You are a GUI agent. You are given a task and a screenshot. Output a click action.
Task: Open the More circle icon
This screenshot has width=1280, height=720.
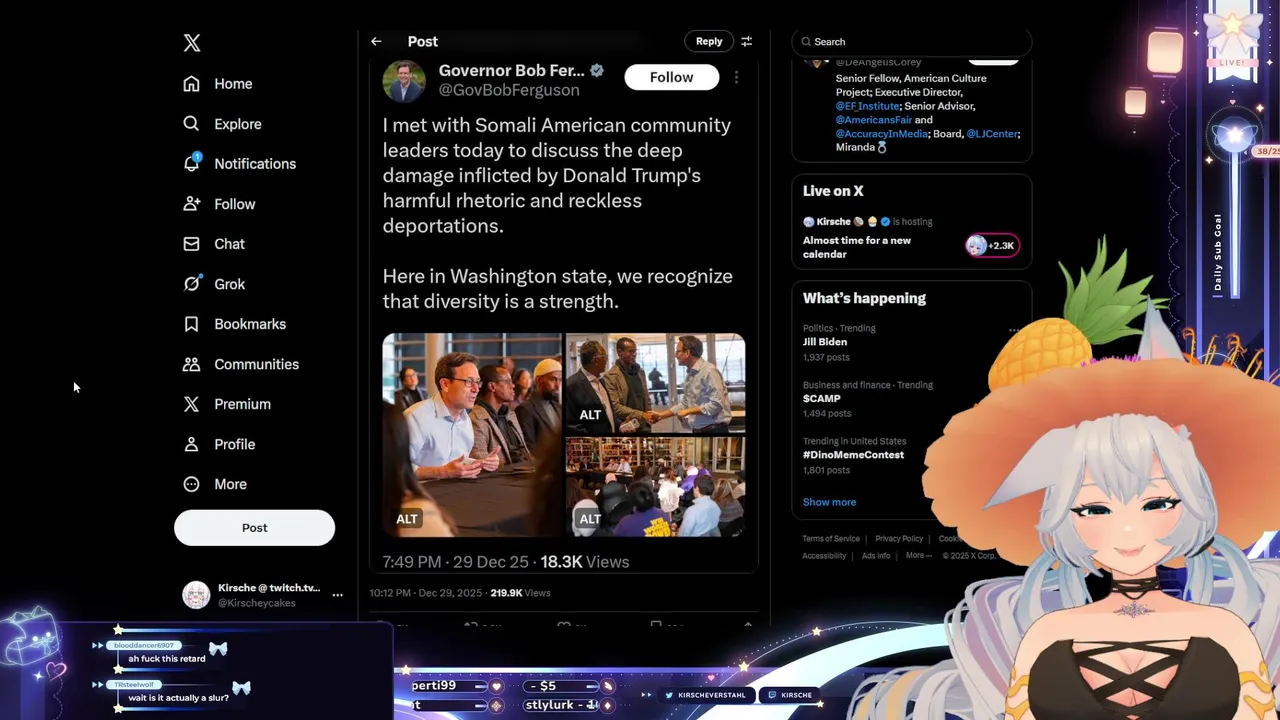(191, 484)
